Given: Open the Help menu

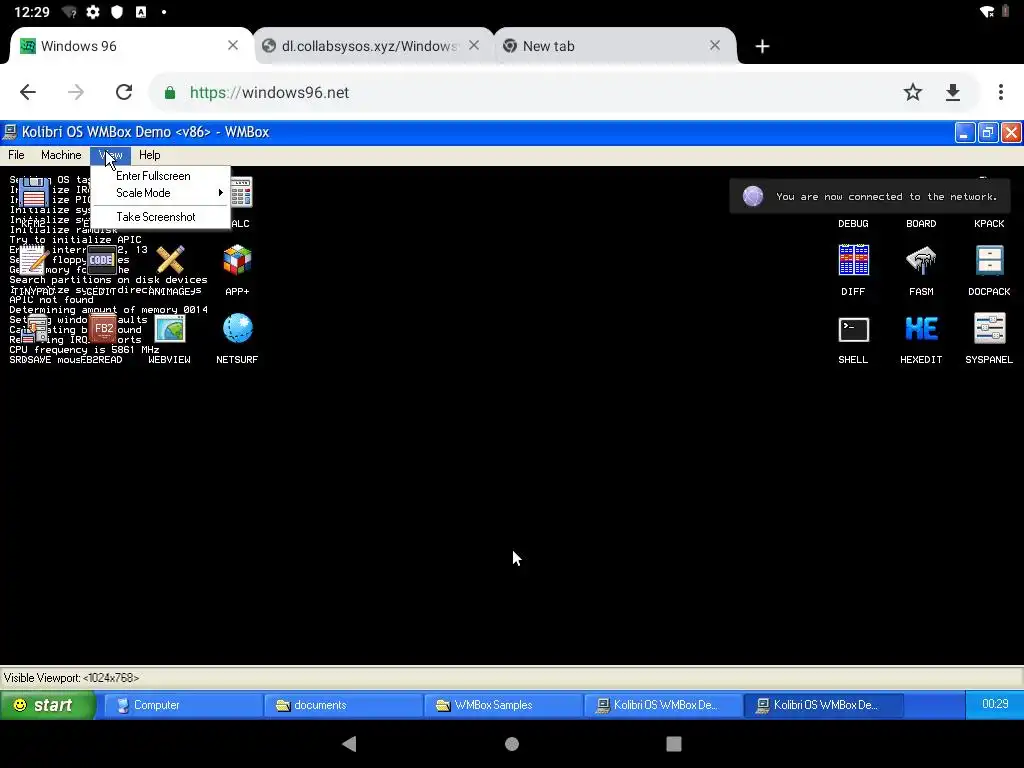Looking at the screenshot, I should 150,155.
